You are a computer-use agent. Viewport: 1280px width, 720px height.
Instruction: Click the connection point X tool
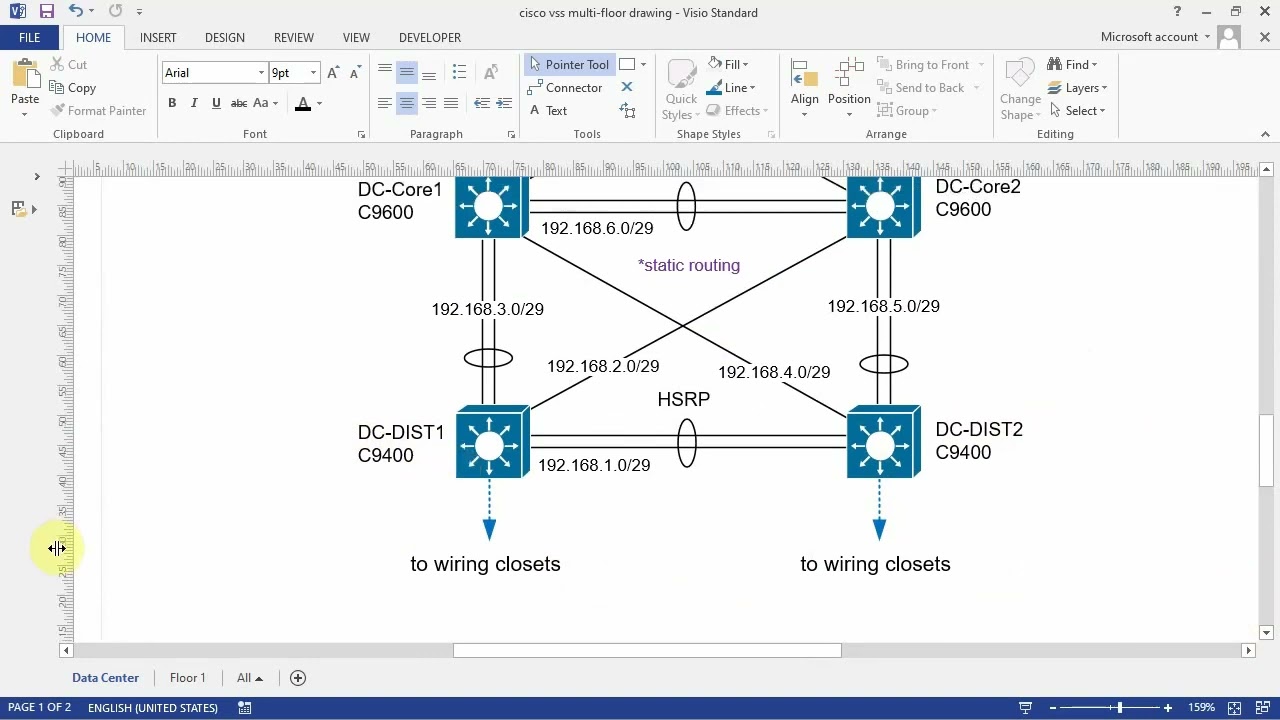627,87
